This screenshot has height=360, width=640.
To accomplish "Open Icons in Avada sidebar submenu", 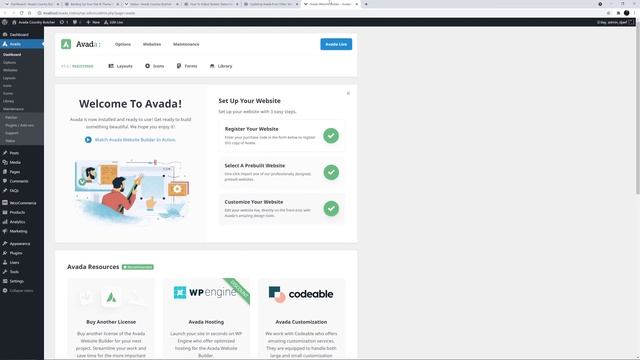I will 7,86.
